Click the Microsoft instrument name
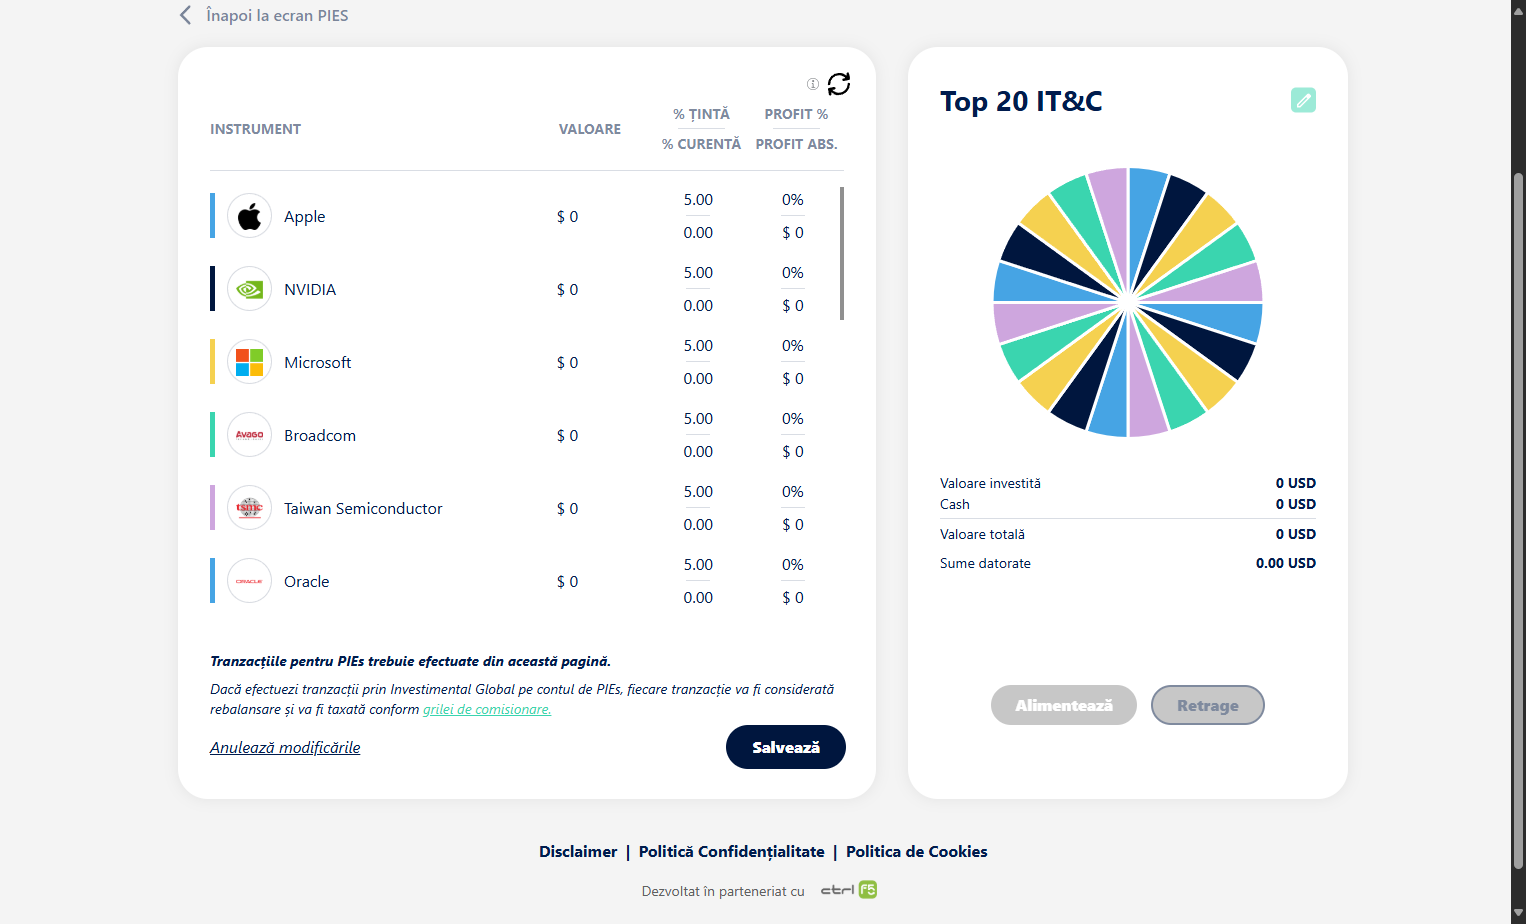1526x924 pixels. tap(317, 363)
